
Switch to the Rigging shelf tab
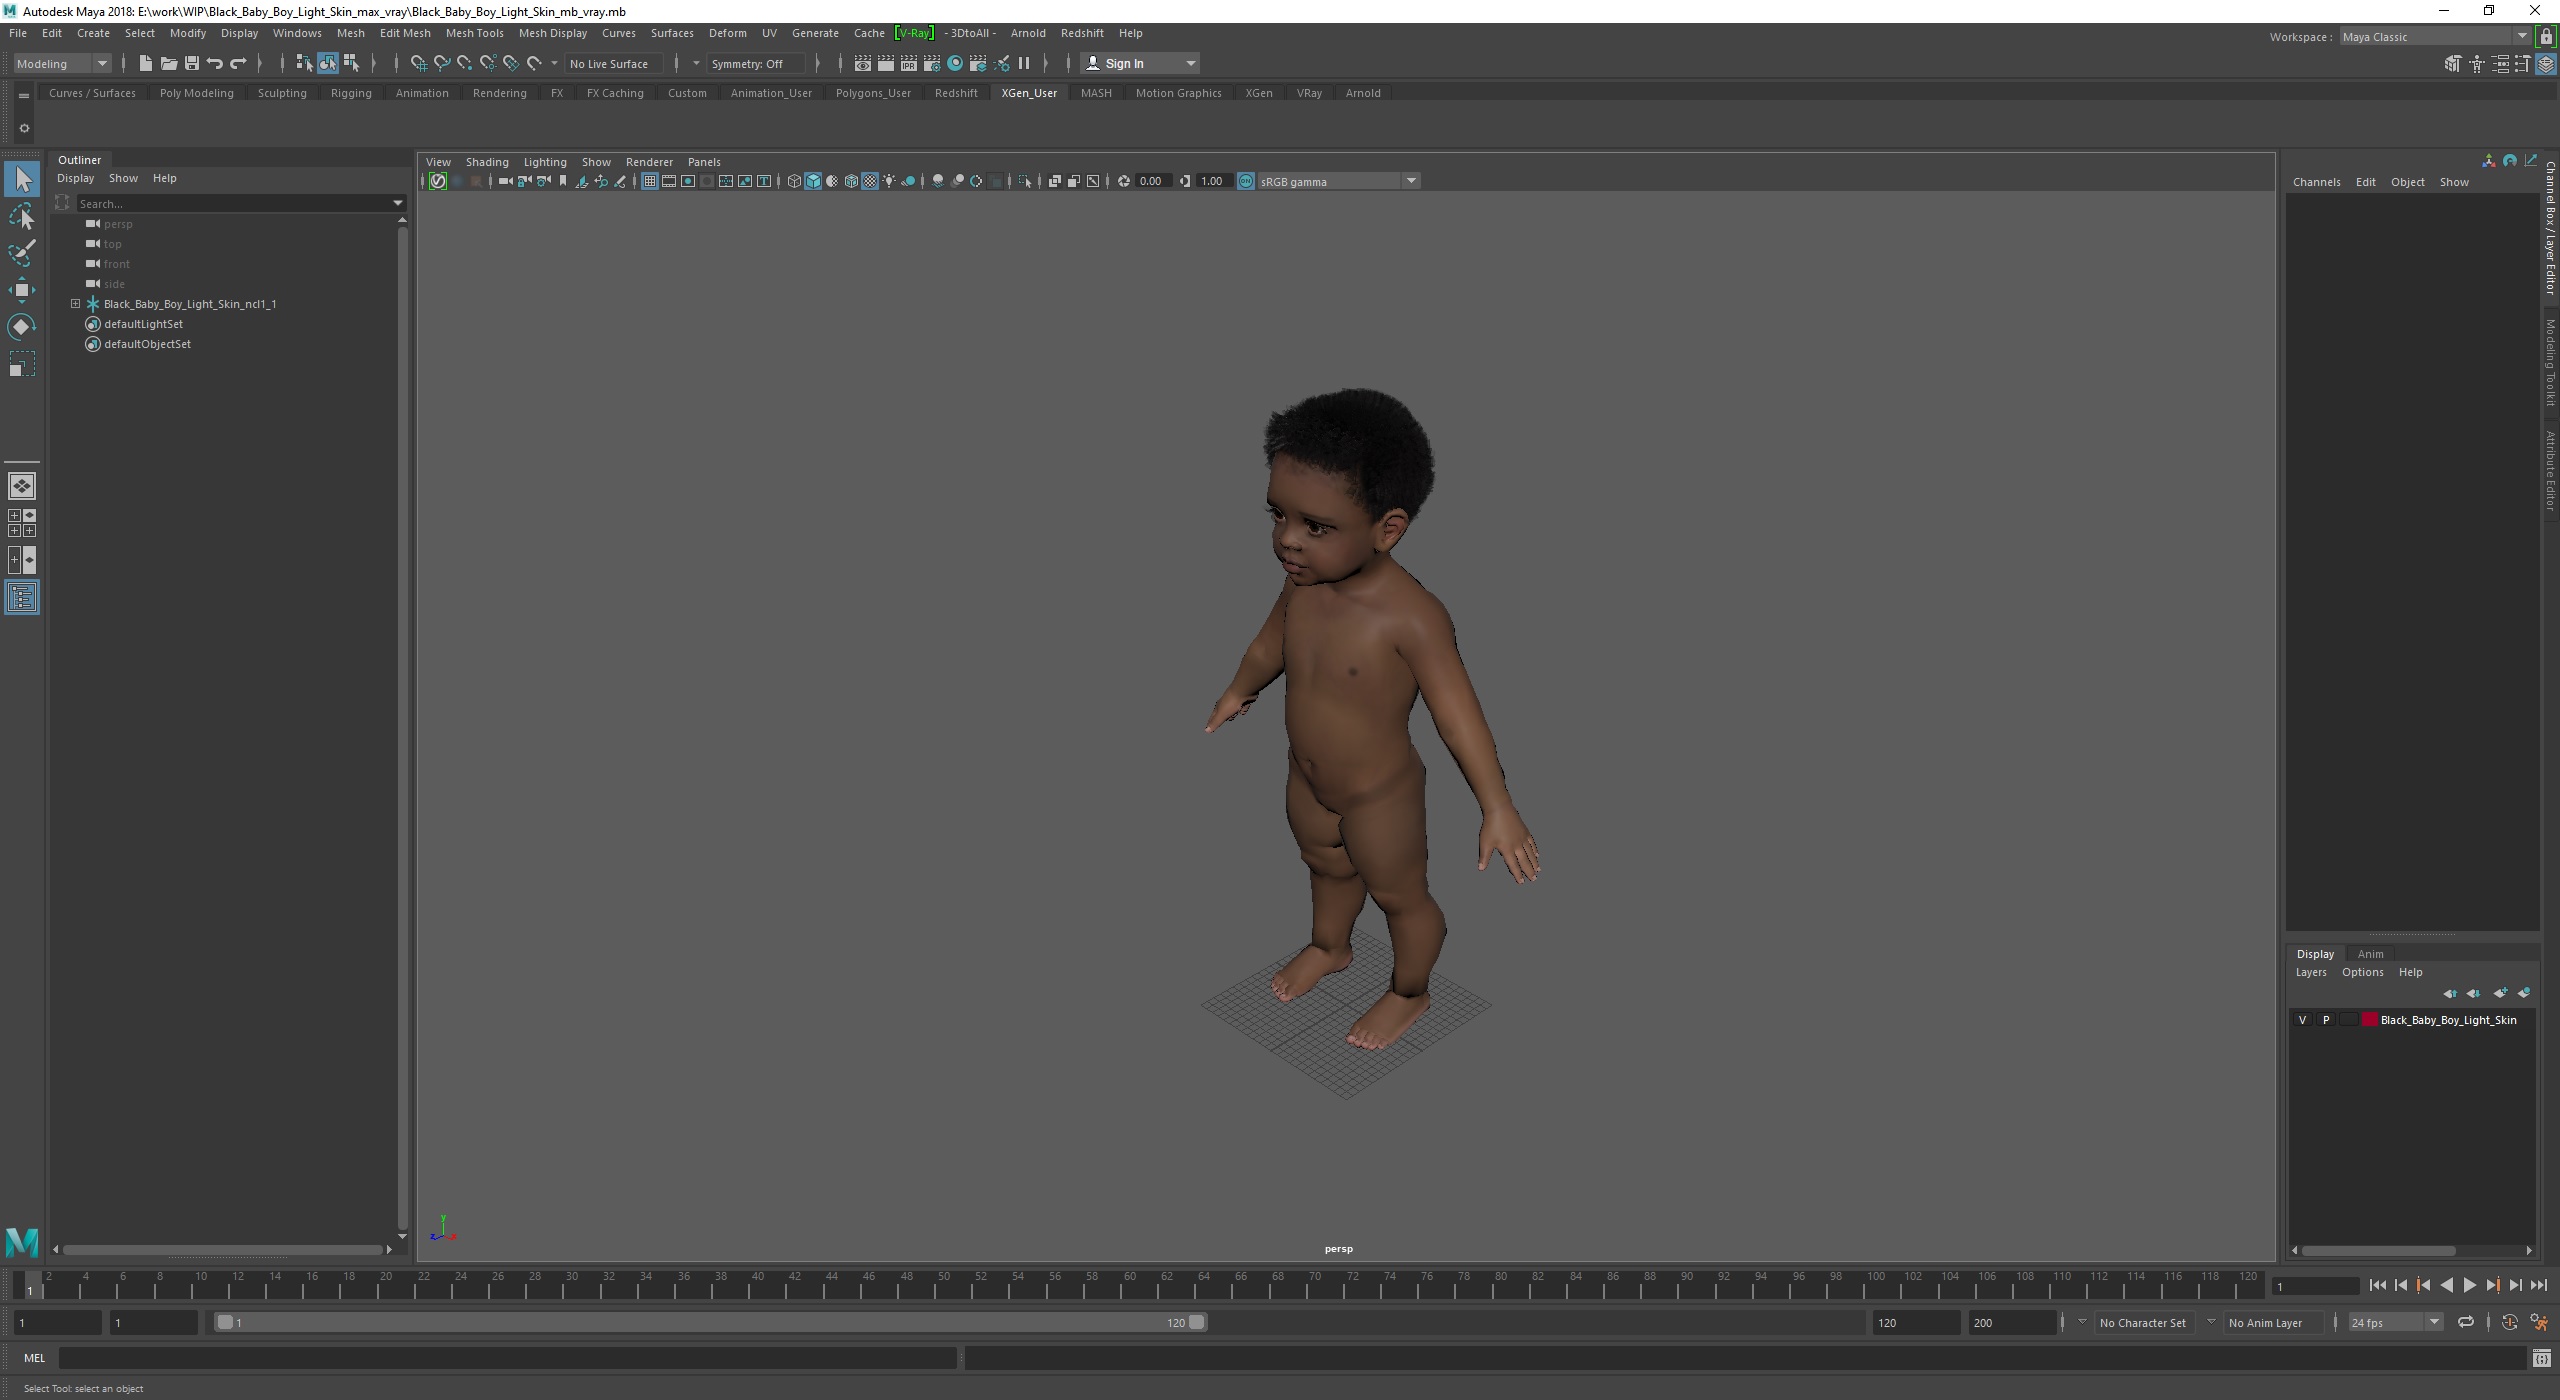(x=351, y=93)
